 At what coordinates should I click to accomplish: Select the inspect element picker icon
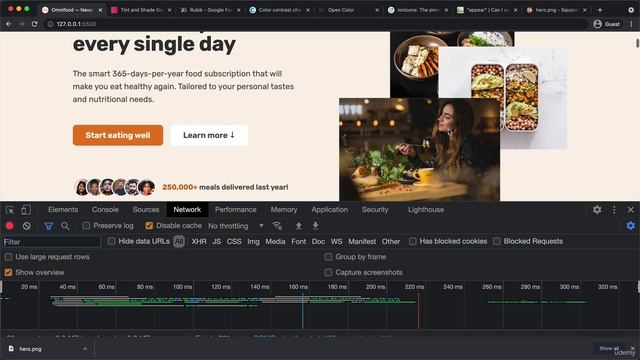click(10, 210)
